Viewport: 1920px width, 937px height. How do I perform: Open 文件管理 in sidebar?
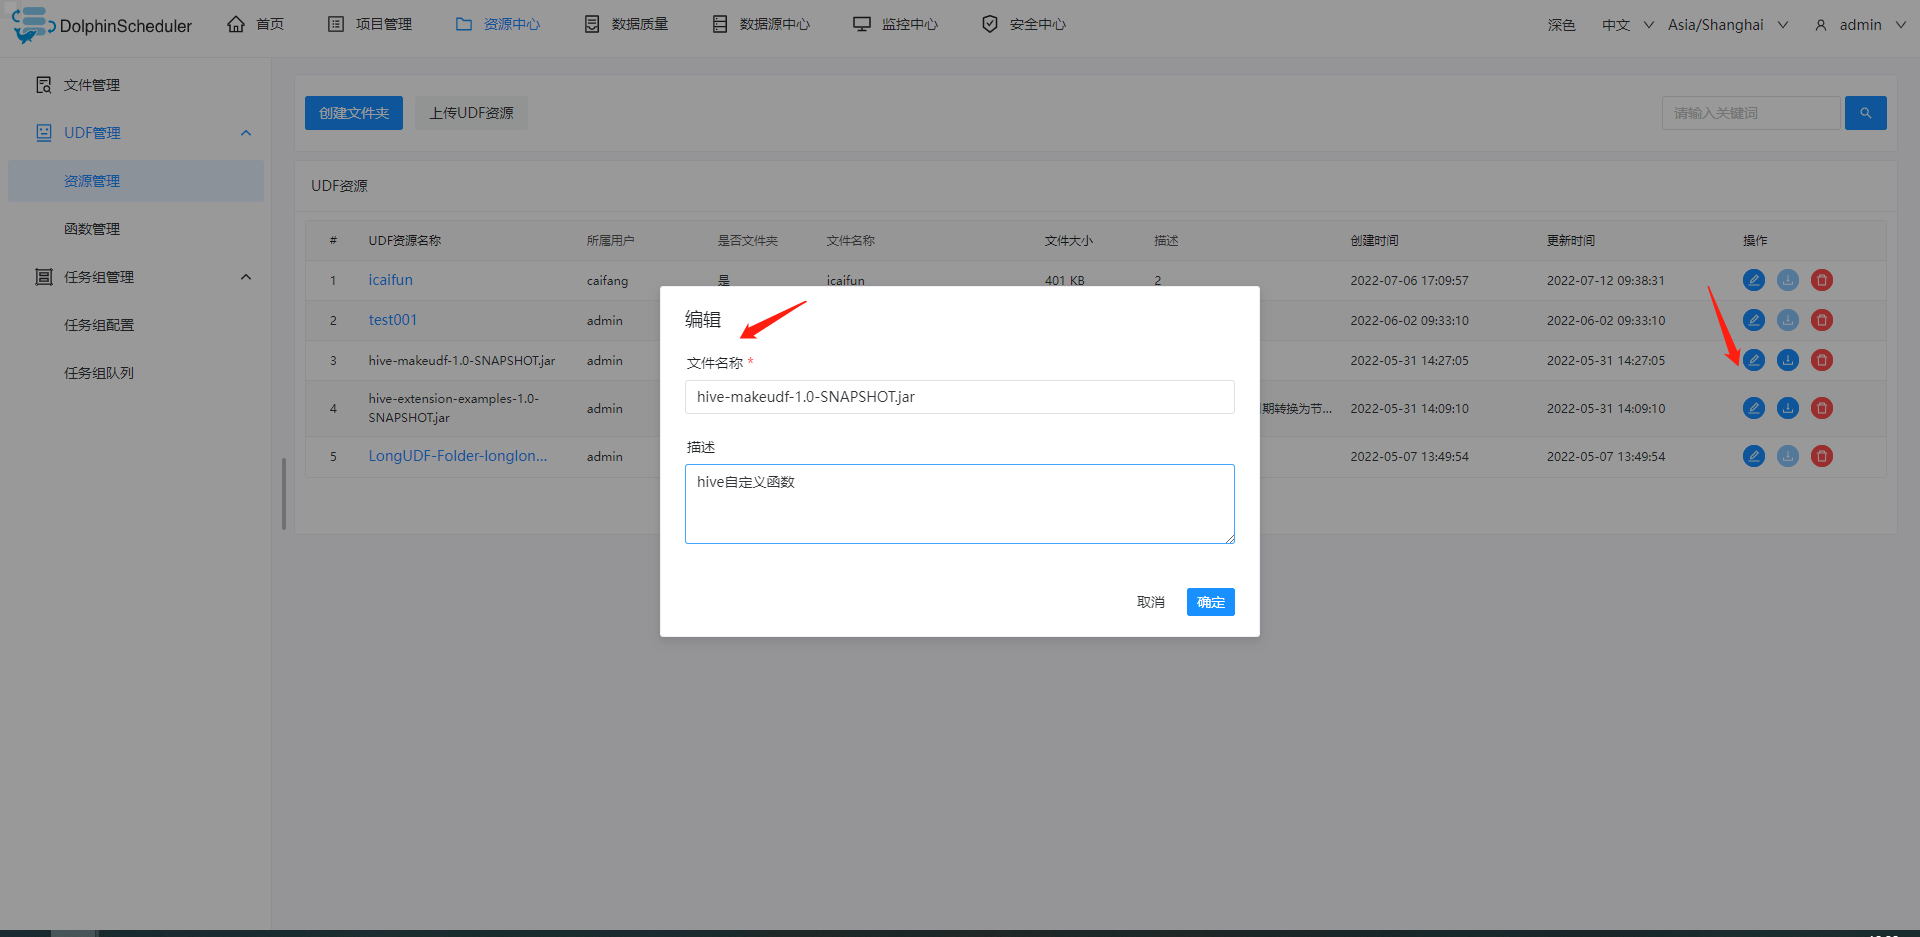[136, 85]
